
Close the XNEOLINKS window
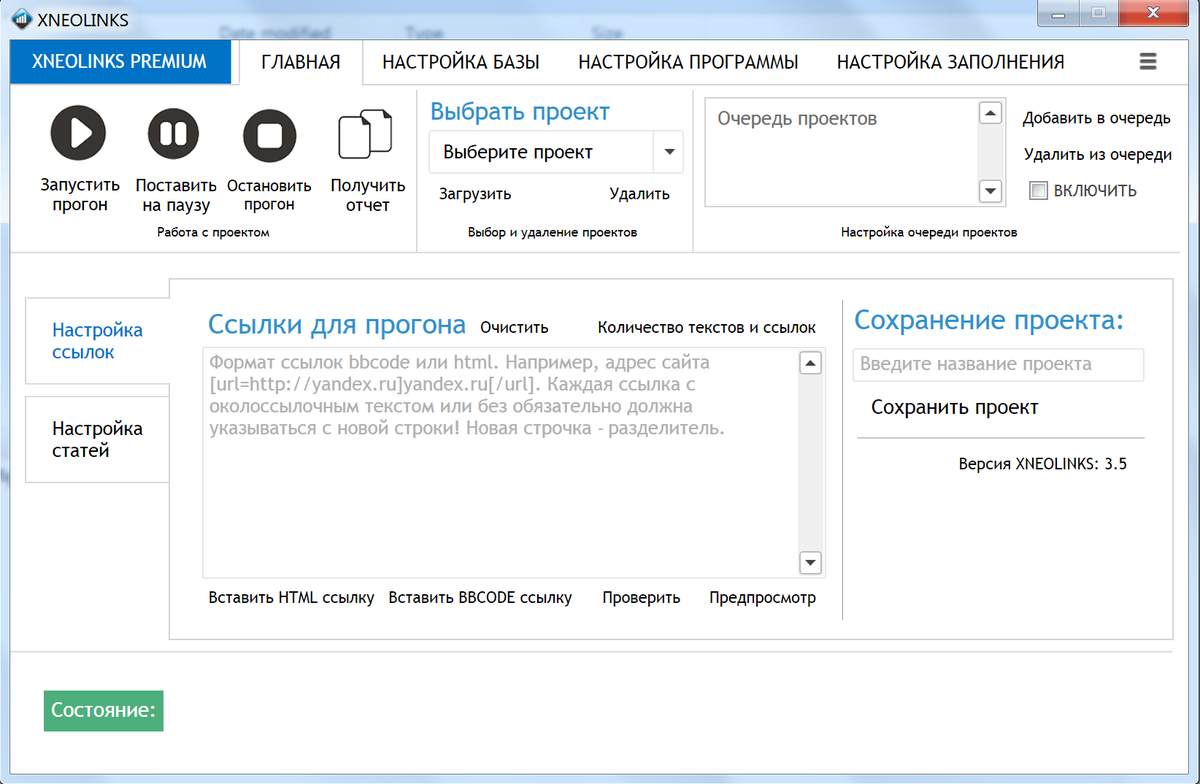coord(1152,13)
